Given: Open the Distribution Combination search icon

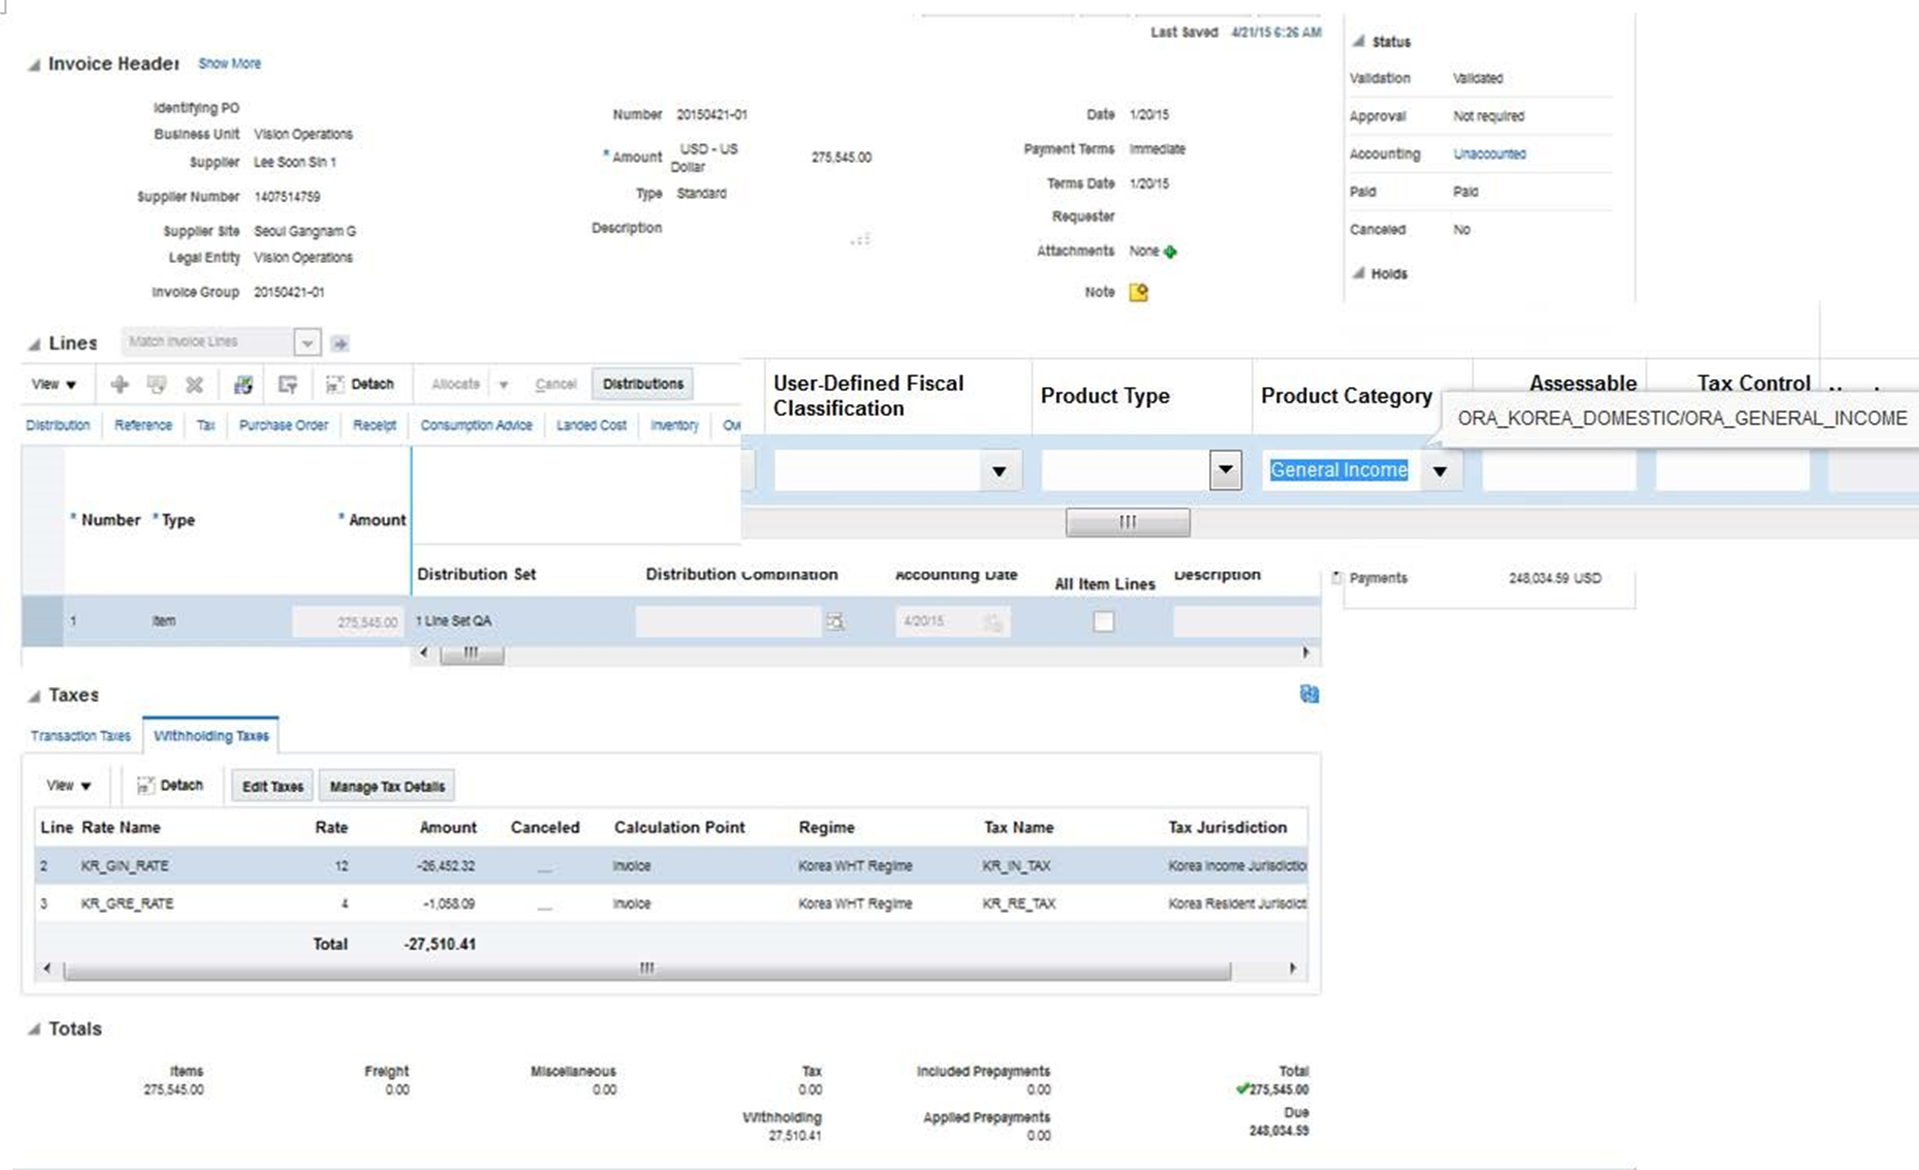Looking at the screenshot, I should [x=836, y=621].
